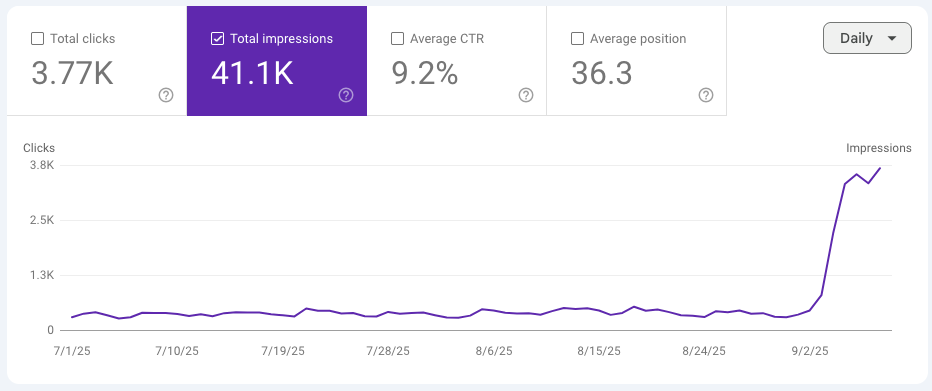Open help icon on Total clicks card

coord(166,95)
